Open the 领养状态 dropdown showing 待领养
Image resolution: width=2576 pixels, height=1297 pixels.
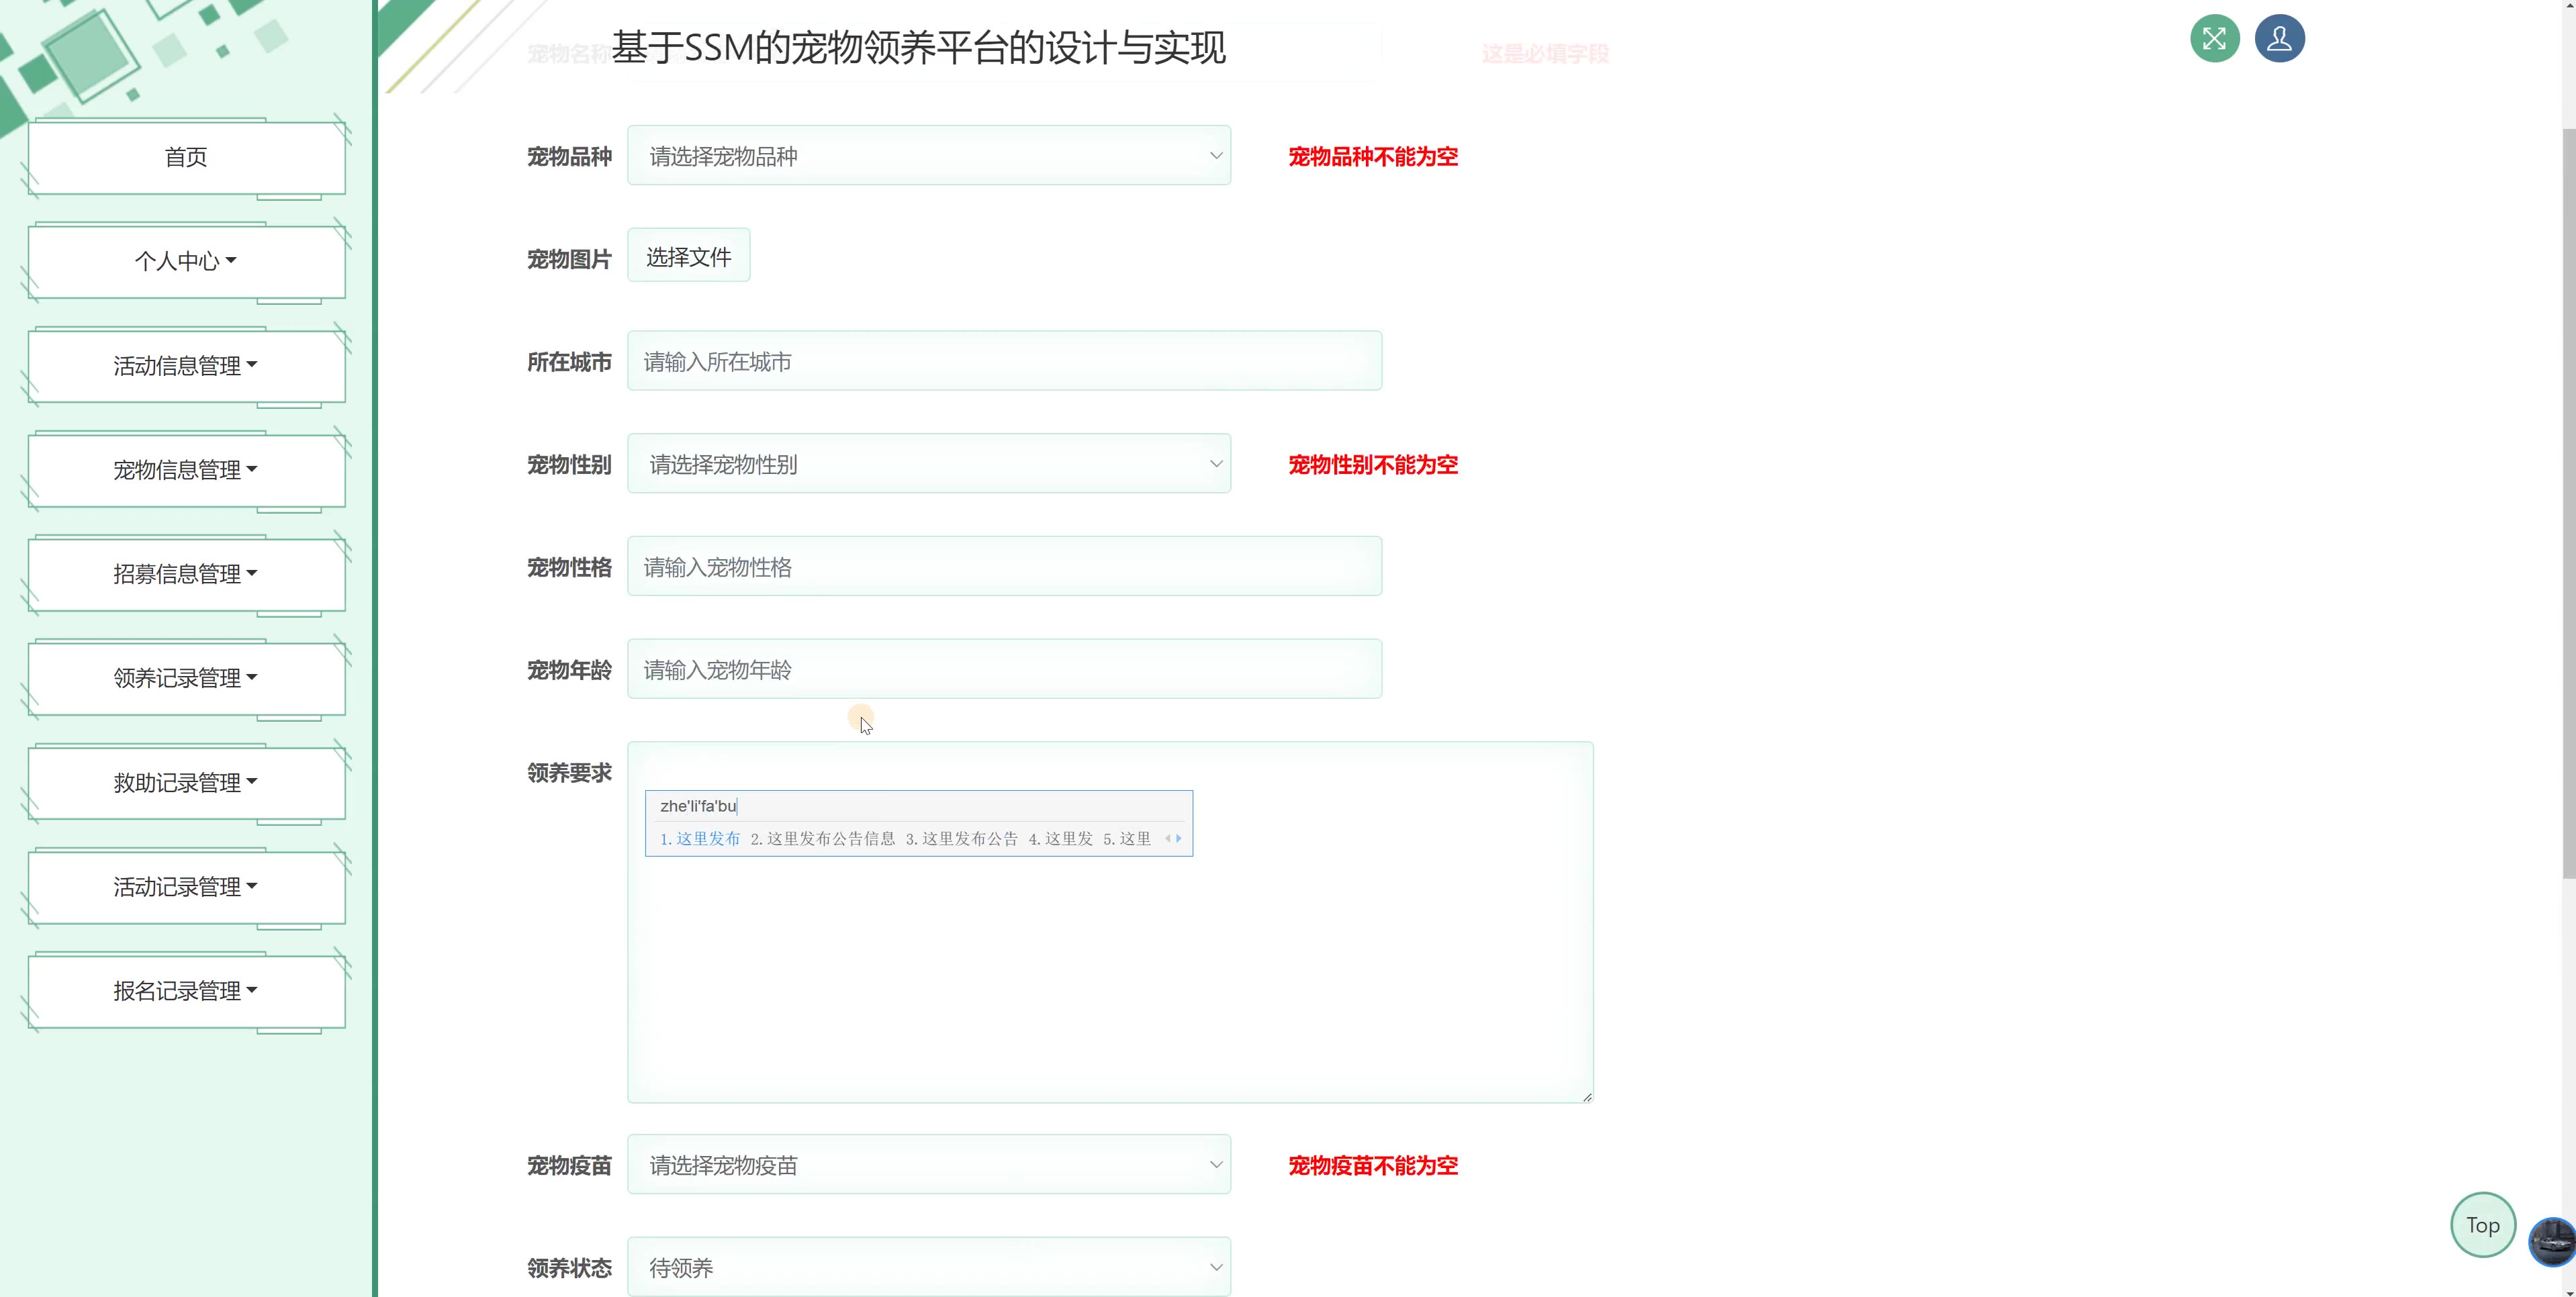point(928,1267)
